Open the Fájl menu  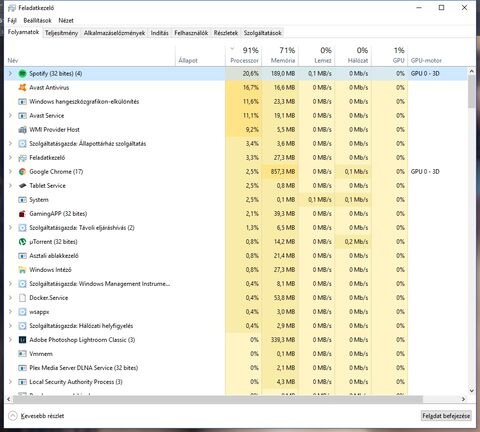(12, 20)
